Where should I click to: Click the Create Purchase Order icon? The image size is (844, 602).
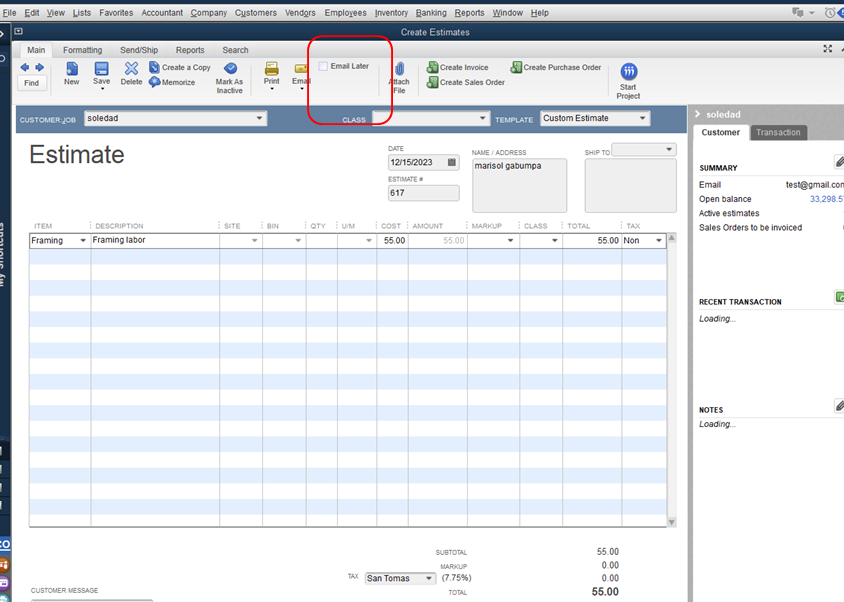[x=516, y=67]
